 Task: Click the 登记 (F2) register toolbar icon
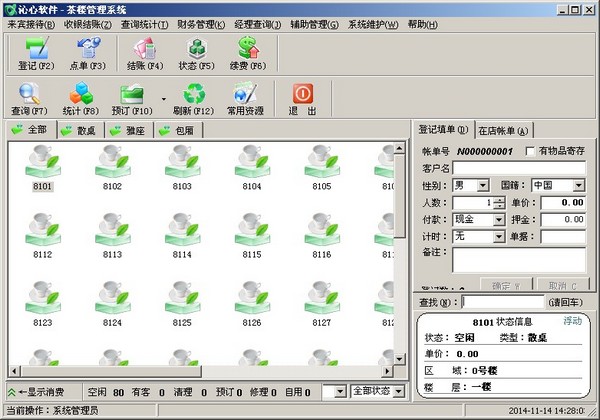pyautogui.click(x=36, y=52)
